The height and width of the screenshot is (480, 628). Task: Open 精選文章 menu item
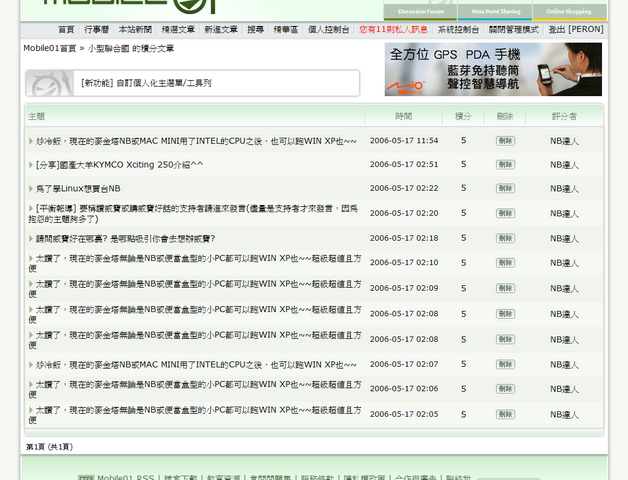pyautogui.click(x=178, y=30)
